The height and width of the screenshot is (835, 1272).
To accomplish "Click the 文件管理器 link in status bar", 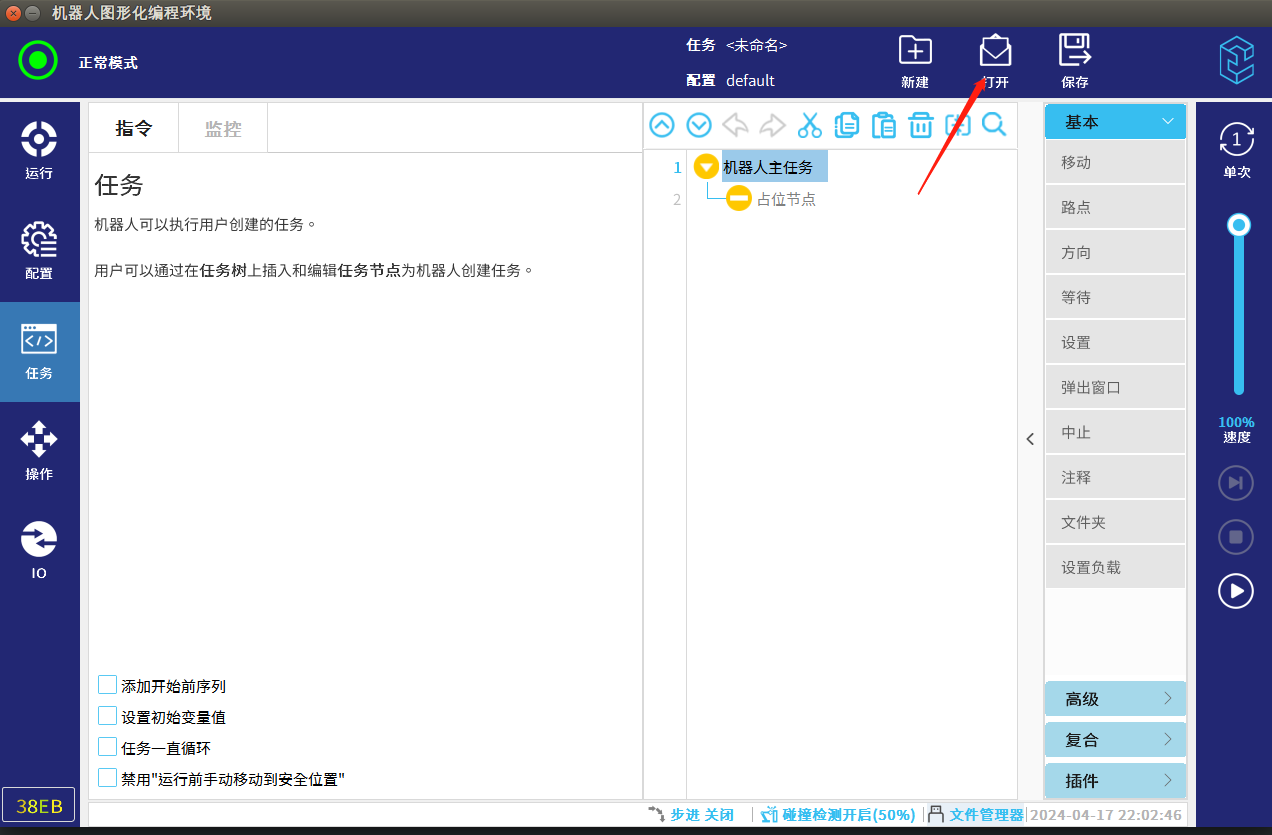I will pyautogui.click(x=985, y=815).
